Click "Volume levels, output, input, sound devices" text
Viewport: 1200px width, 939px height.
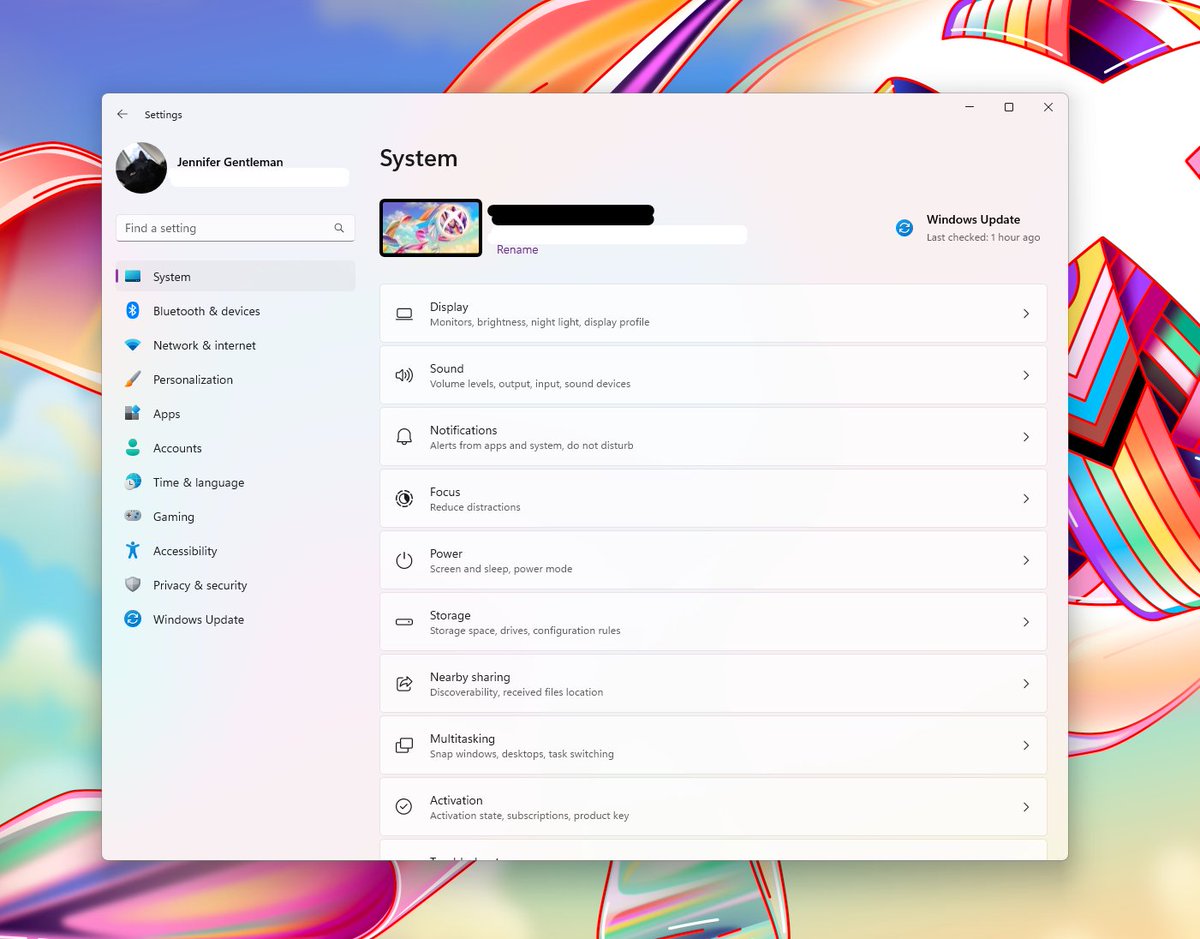tap(530, 384)
